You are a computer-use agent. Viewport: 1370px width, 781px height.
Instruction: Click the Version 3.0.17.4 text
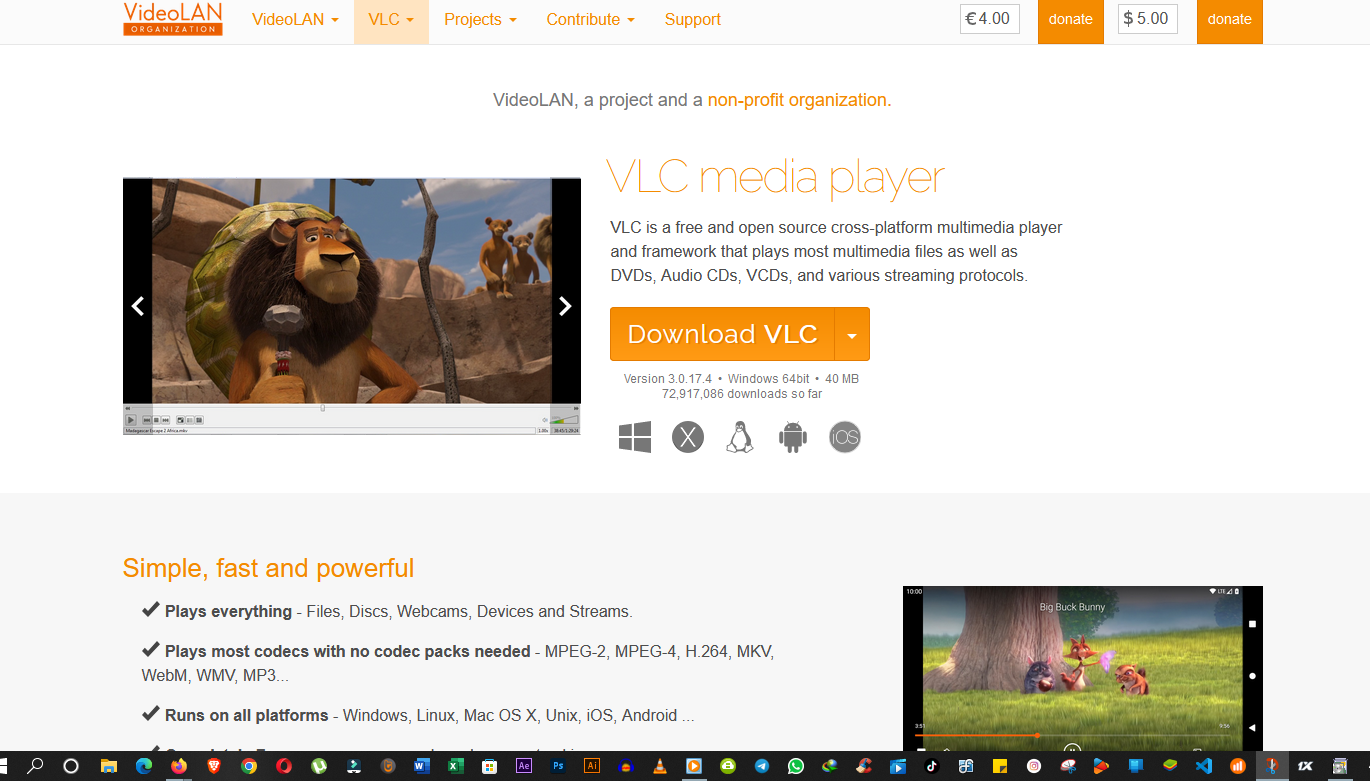click(668, 379)
